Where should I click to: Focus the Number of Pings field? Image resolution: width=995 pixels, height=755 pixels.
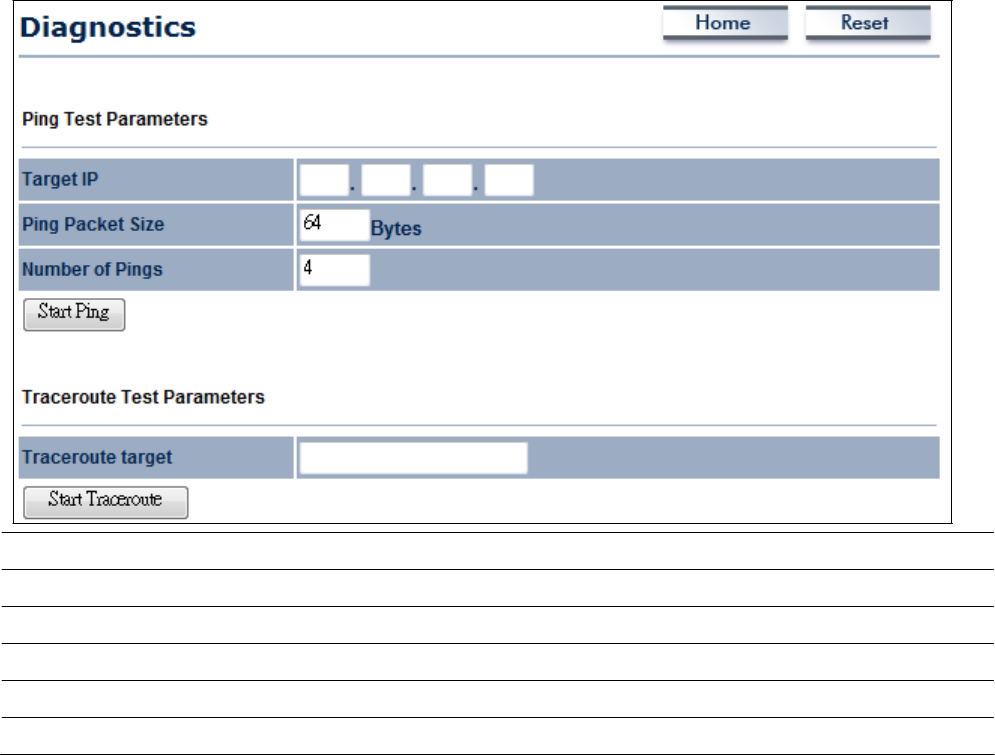pyautogui.click(x=334, y=270)
